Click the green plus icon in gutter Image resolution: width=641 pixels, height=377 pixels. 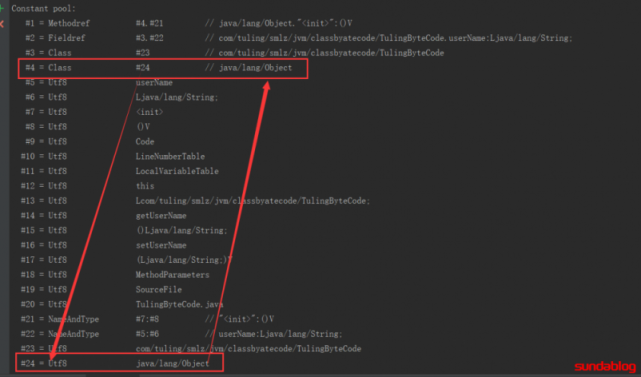pyautogui.click(x=2, y=8)
